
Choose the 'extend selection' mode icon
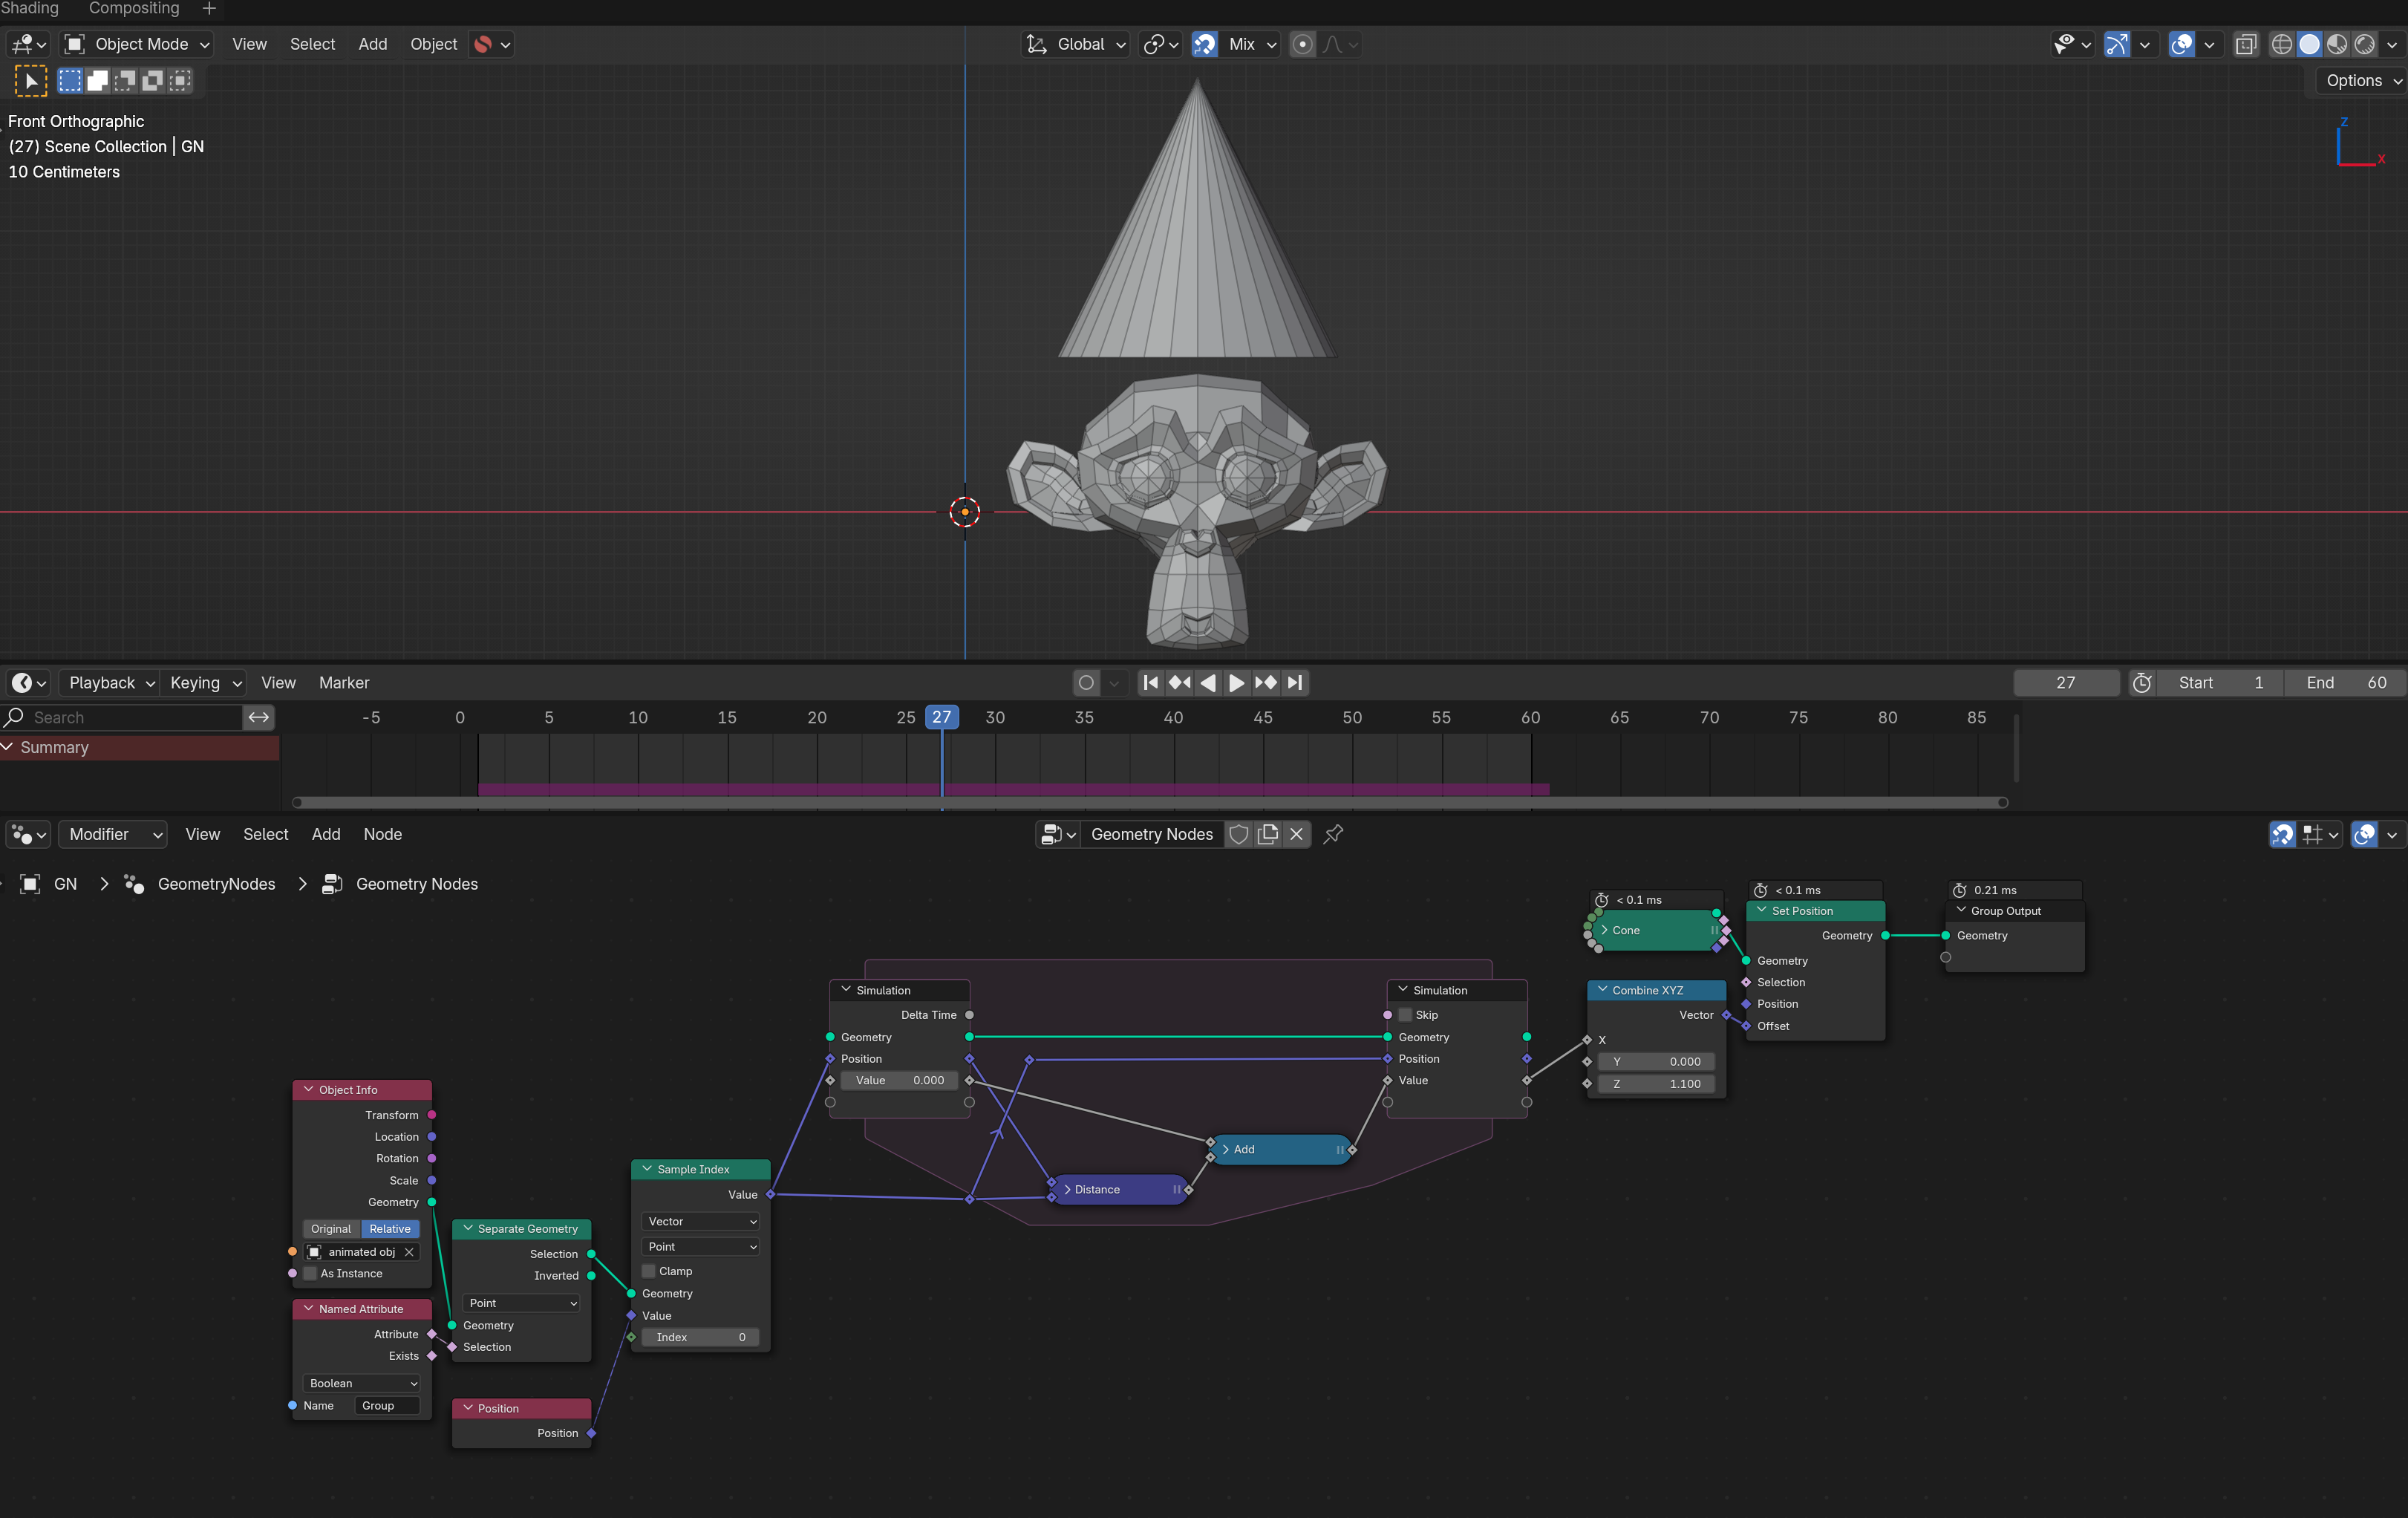(x=97, y=81)
